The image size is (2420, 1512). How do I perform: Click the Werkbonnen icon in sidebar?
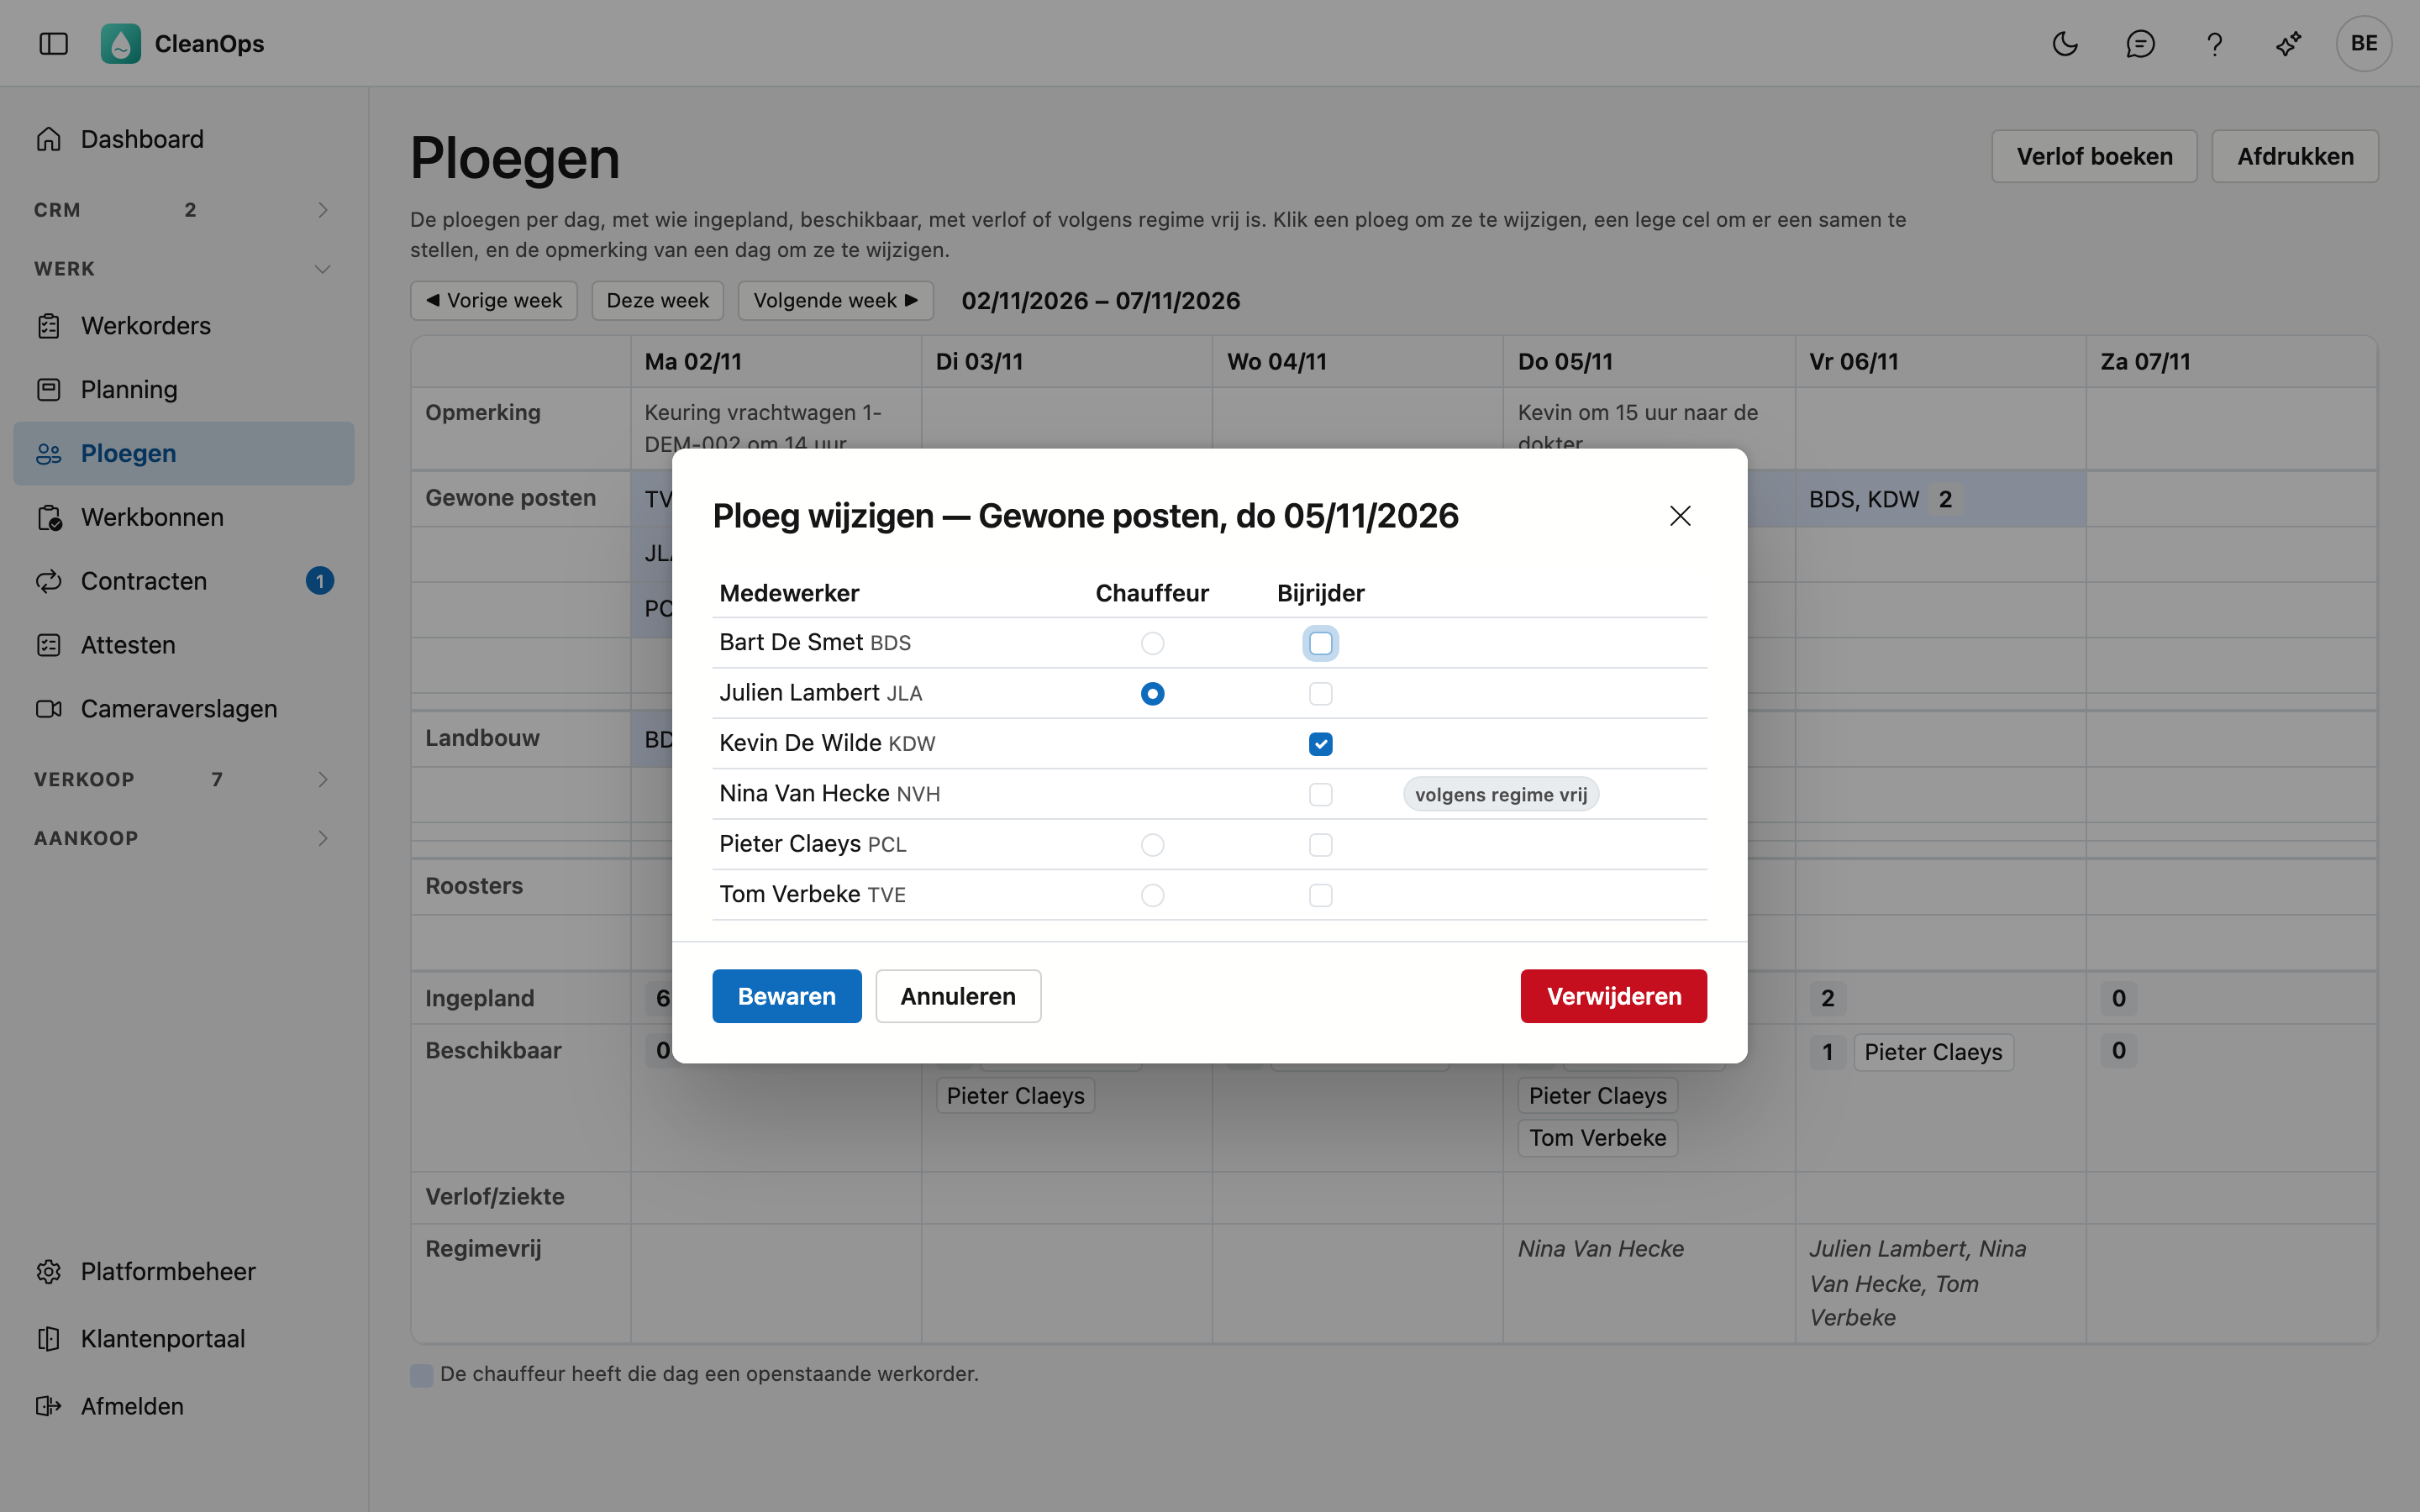click(x=49, y=517)
